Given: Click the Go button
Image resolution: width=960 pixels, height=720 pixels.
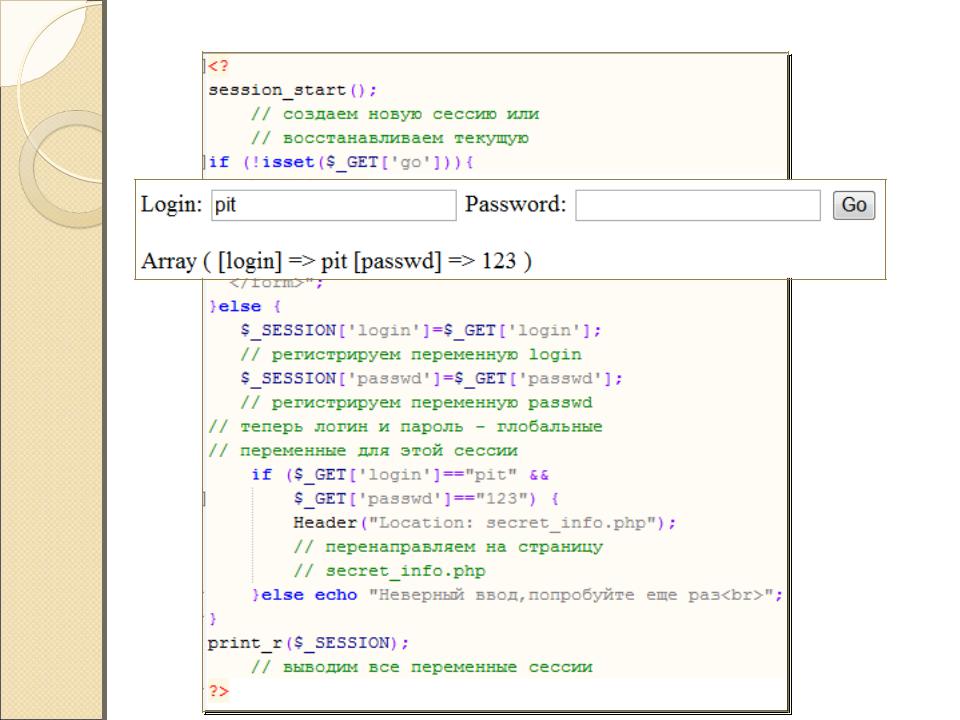Looking at the screenshot, I should pyautogui.click(x=854, y=205).
